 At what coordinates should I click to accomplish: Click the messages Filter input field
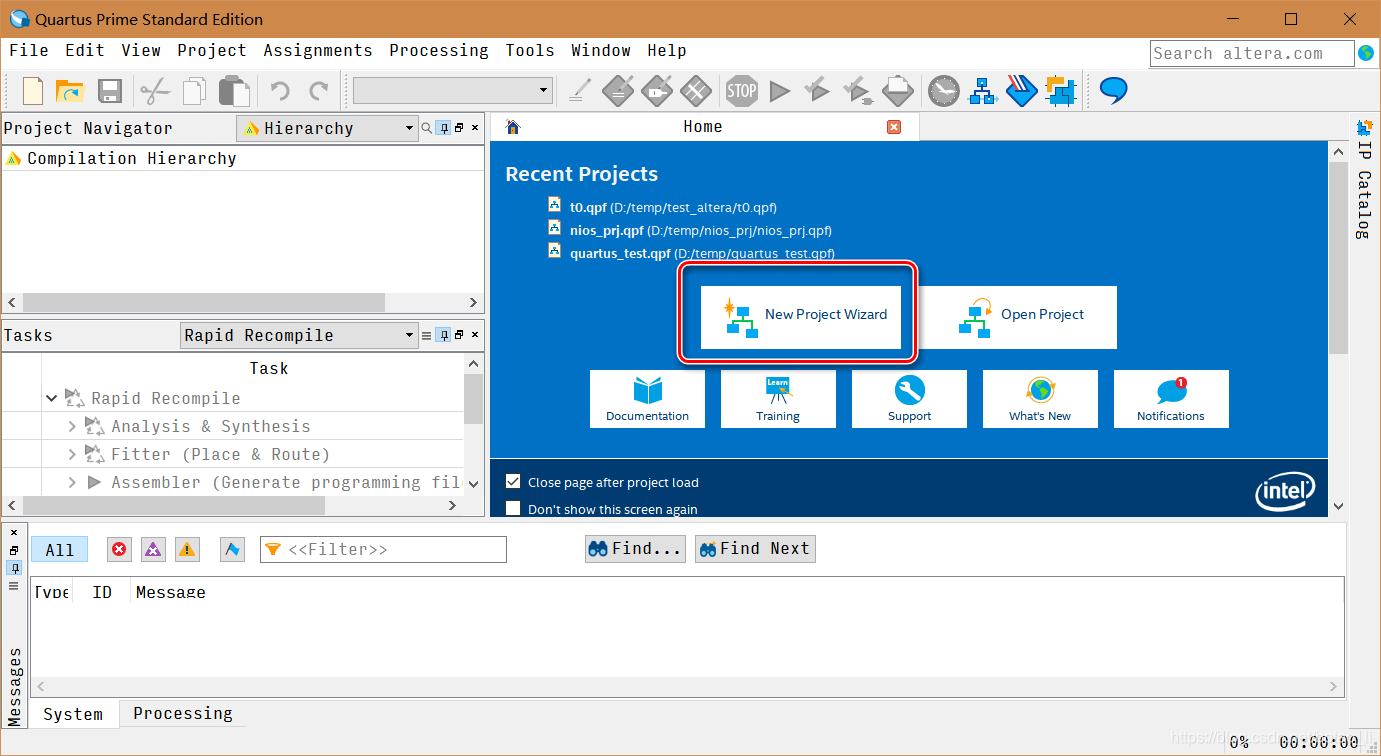click(x=383, y=549)
